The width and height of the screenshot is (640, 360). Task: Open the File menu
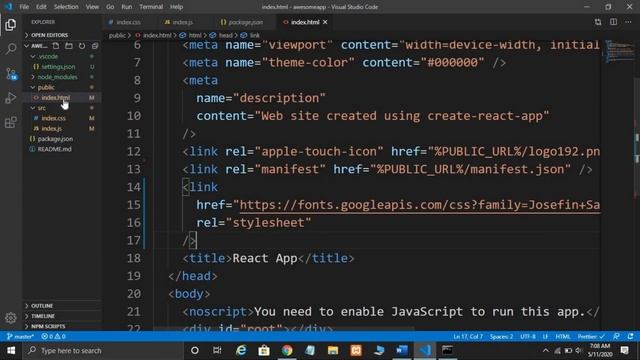click(x=24, y=7)
